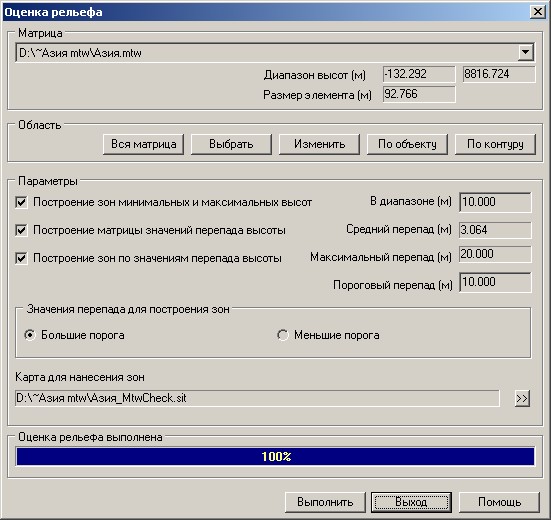Viewport: 551px width, 520px height.
Task: Click the 'Изменить' area button
Action: point(319,144)
